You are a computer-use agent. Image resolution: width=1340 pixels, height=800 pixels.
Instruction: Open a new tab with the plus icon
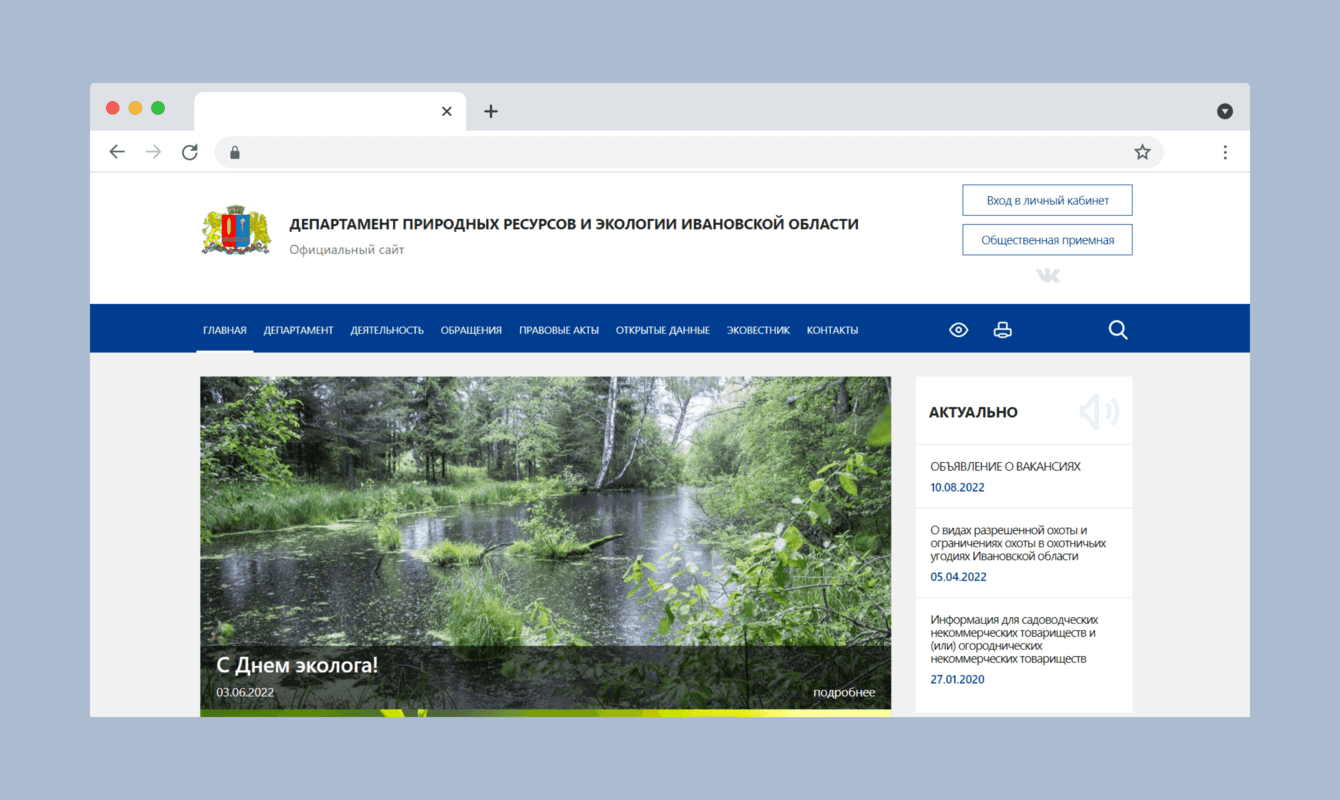coord(490,111)
